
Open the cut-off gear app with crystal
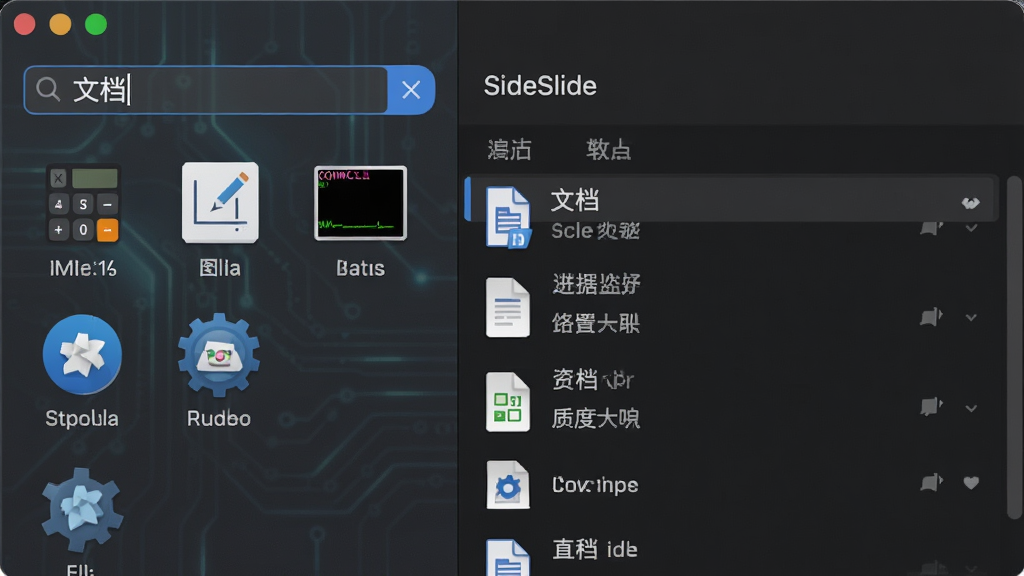82,511
